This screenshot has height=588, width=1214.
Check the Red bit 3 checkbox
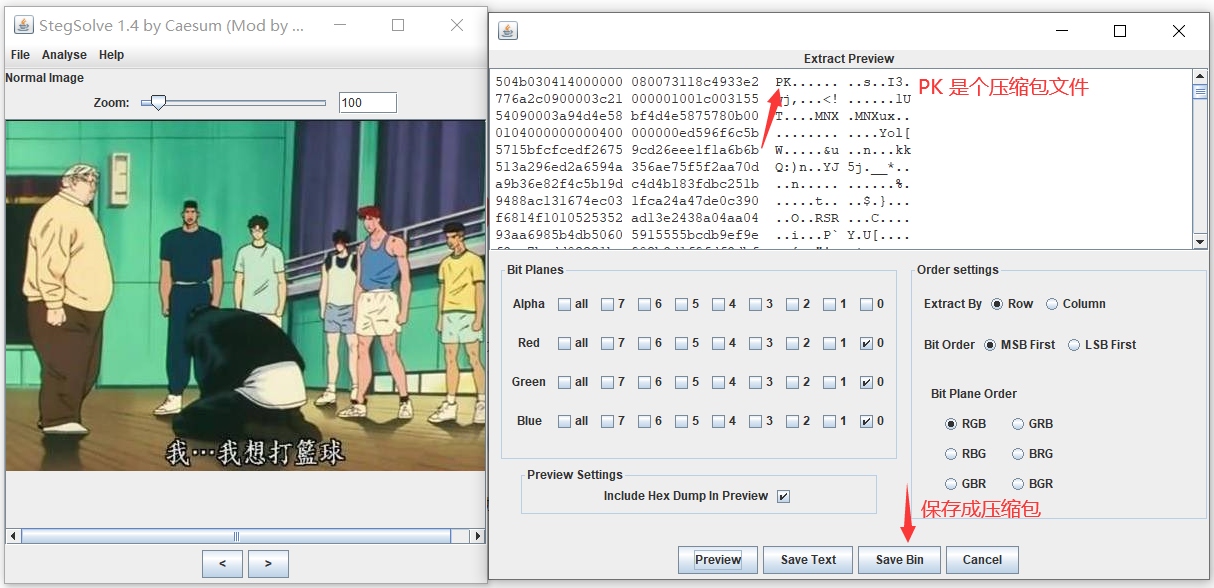point(756,343)
